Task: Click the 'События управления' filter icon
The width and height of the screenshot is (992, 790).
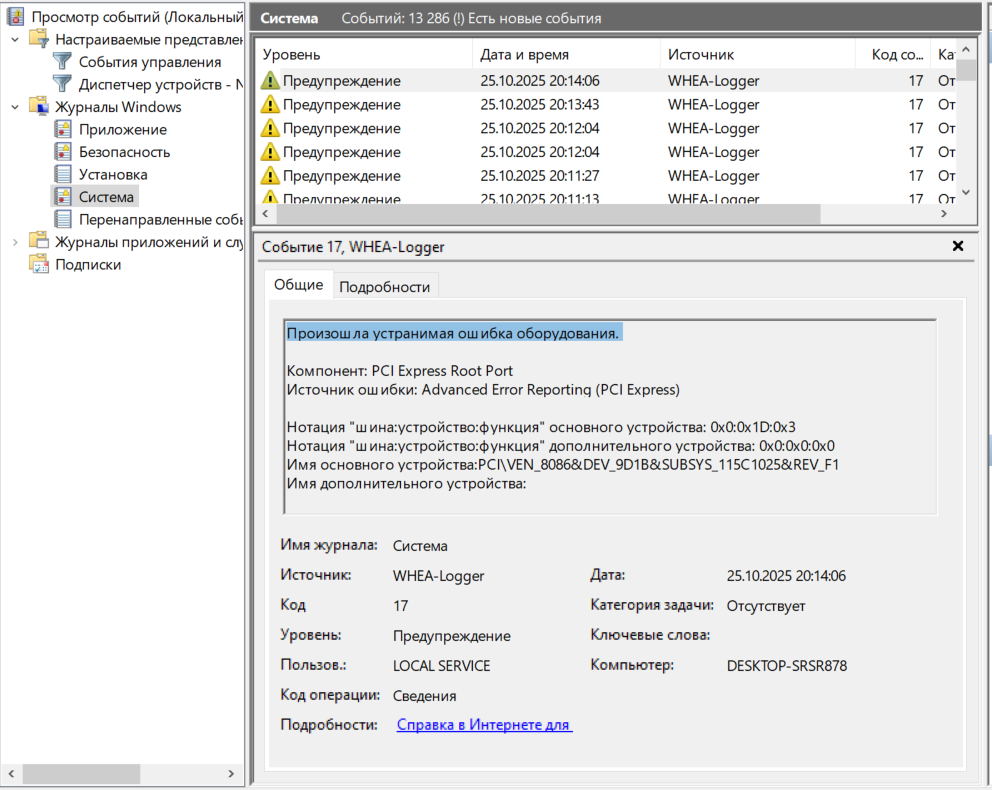Action: [63, 61]
